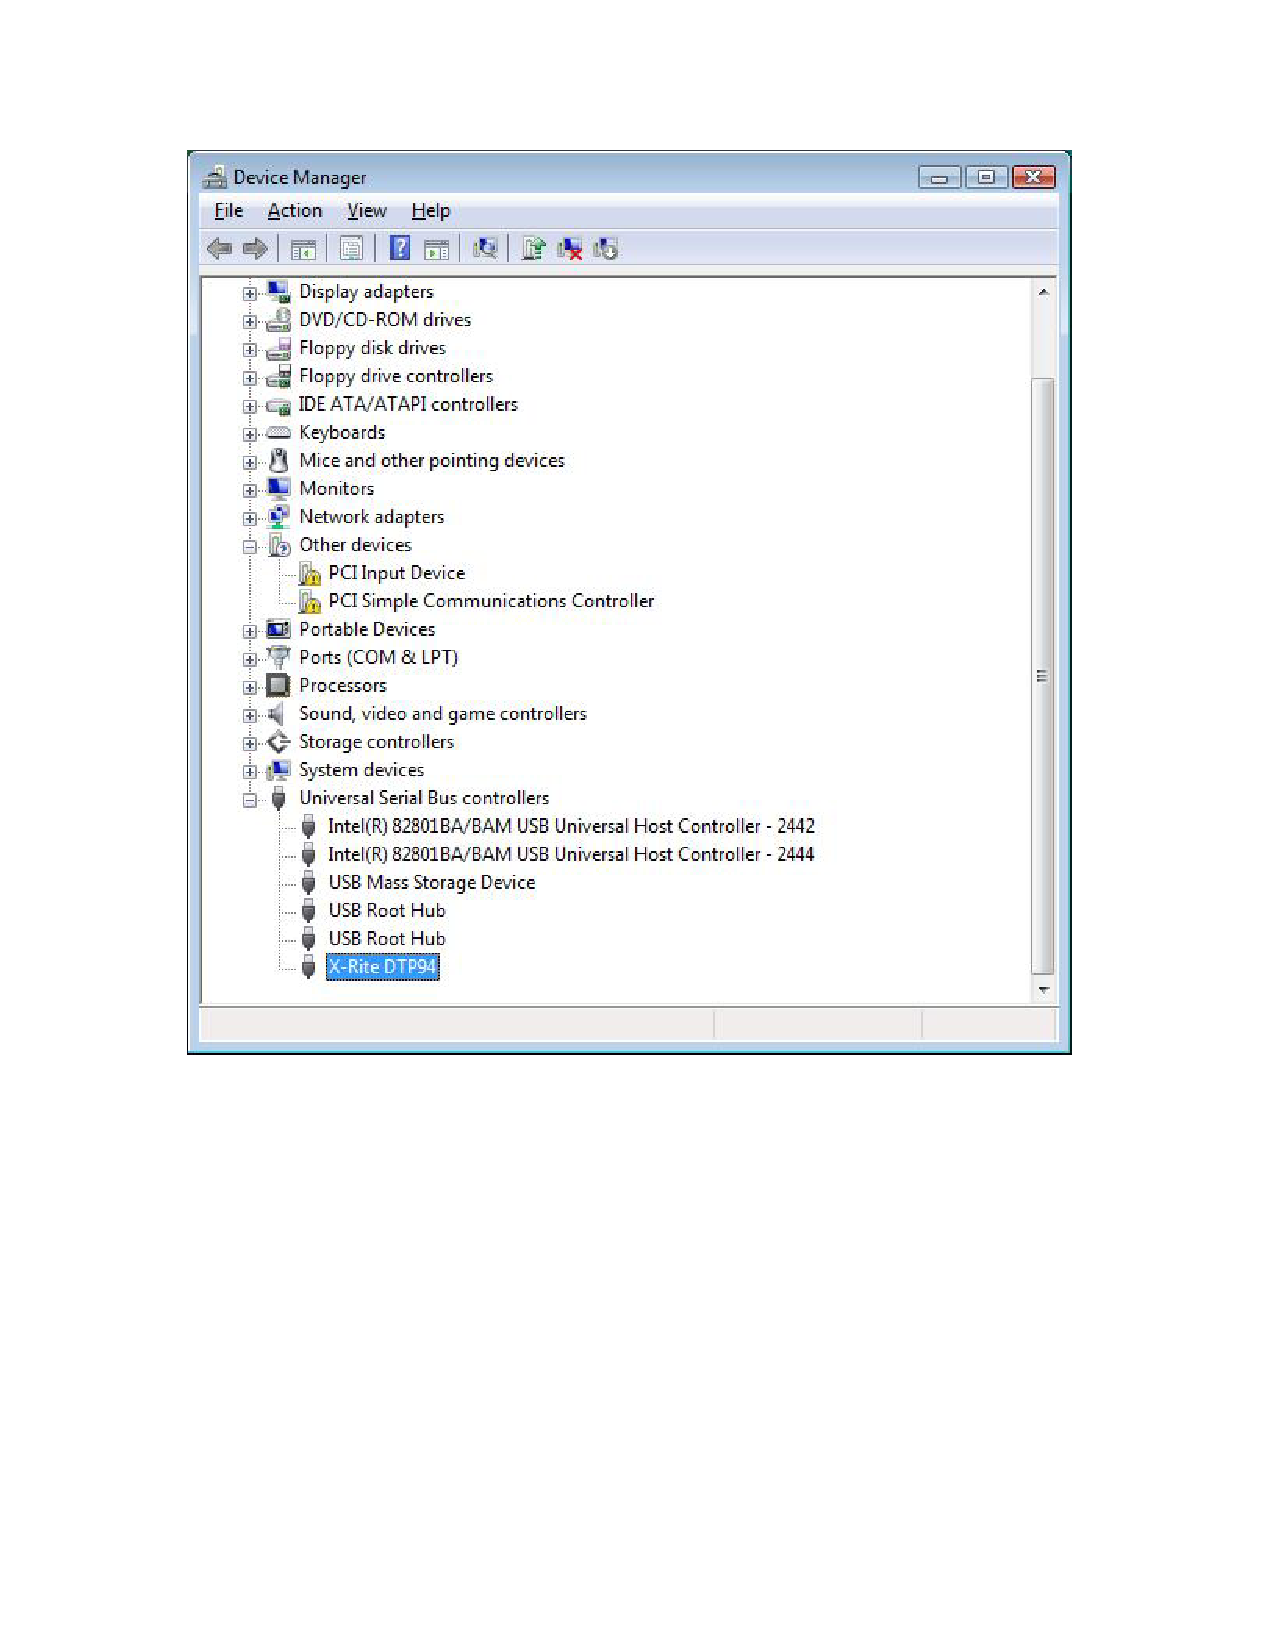Expand the Display adapters category
This screenshot has width=1275, height=1650.
(250, 293)
